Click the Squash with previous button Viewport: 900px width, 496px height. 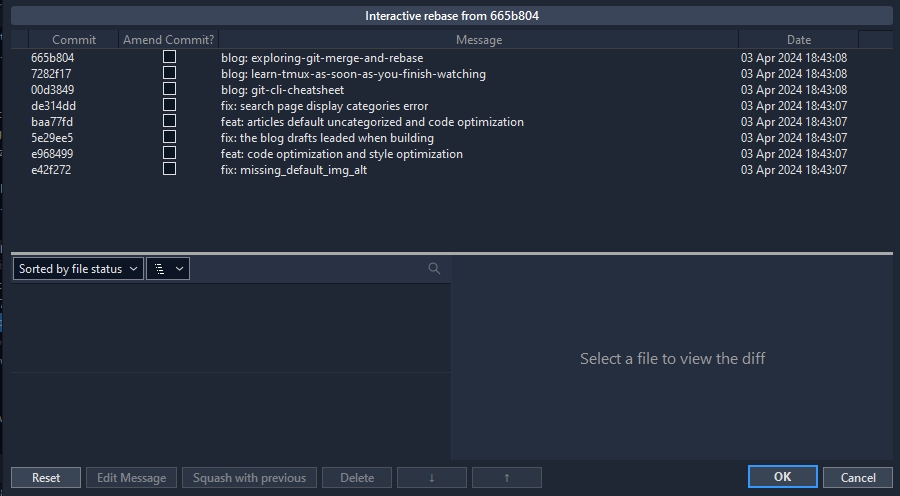[249, 477]
